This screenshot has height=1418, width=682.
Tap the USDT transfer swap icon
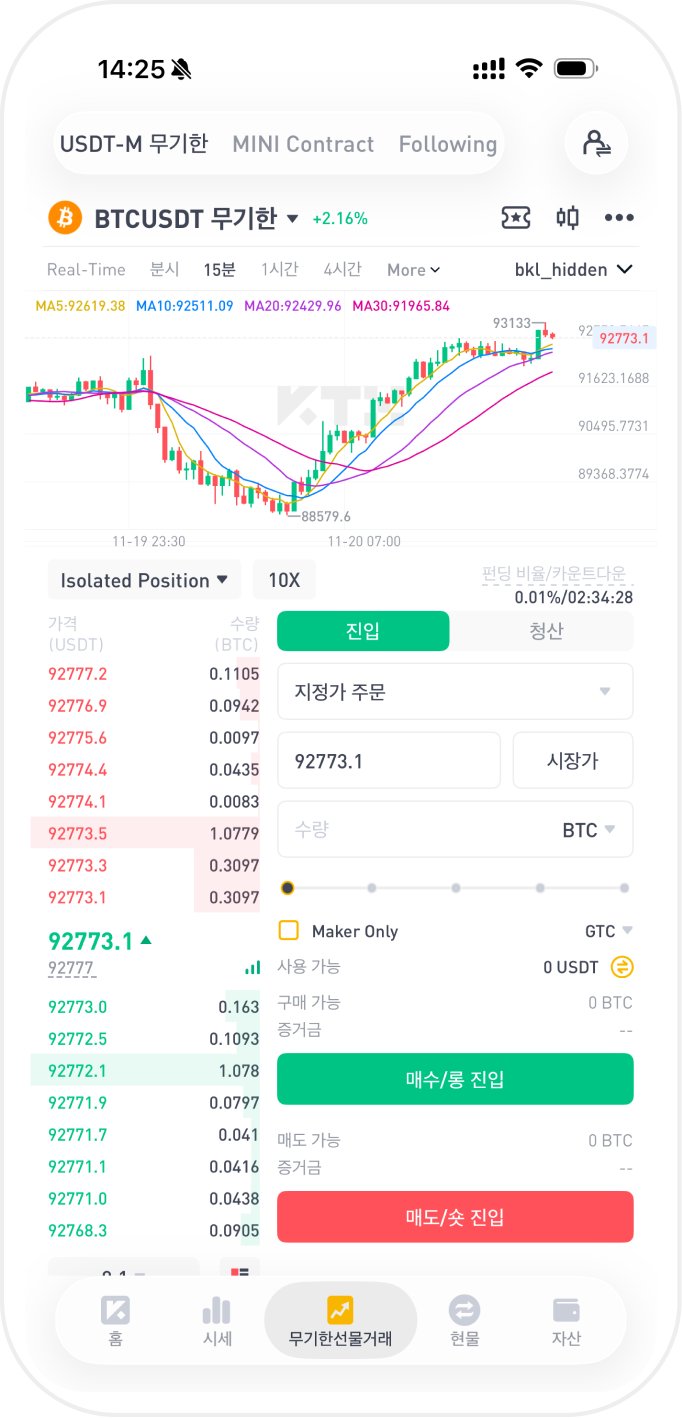(x=622, y=967)
